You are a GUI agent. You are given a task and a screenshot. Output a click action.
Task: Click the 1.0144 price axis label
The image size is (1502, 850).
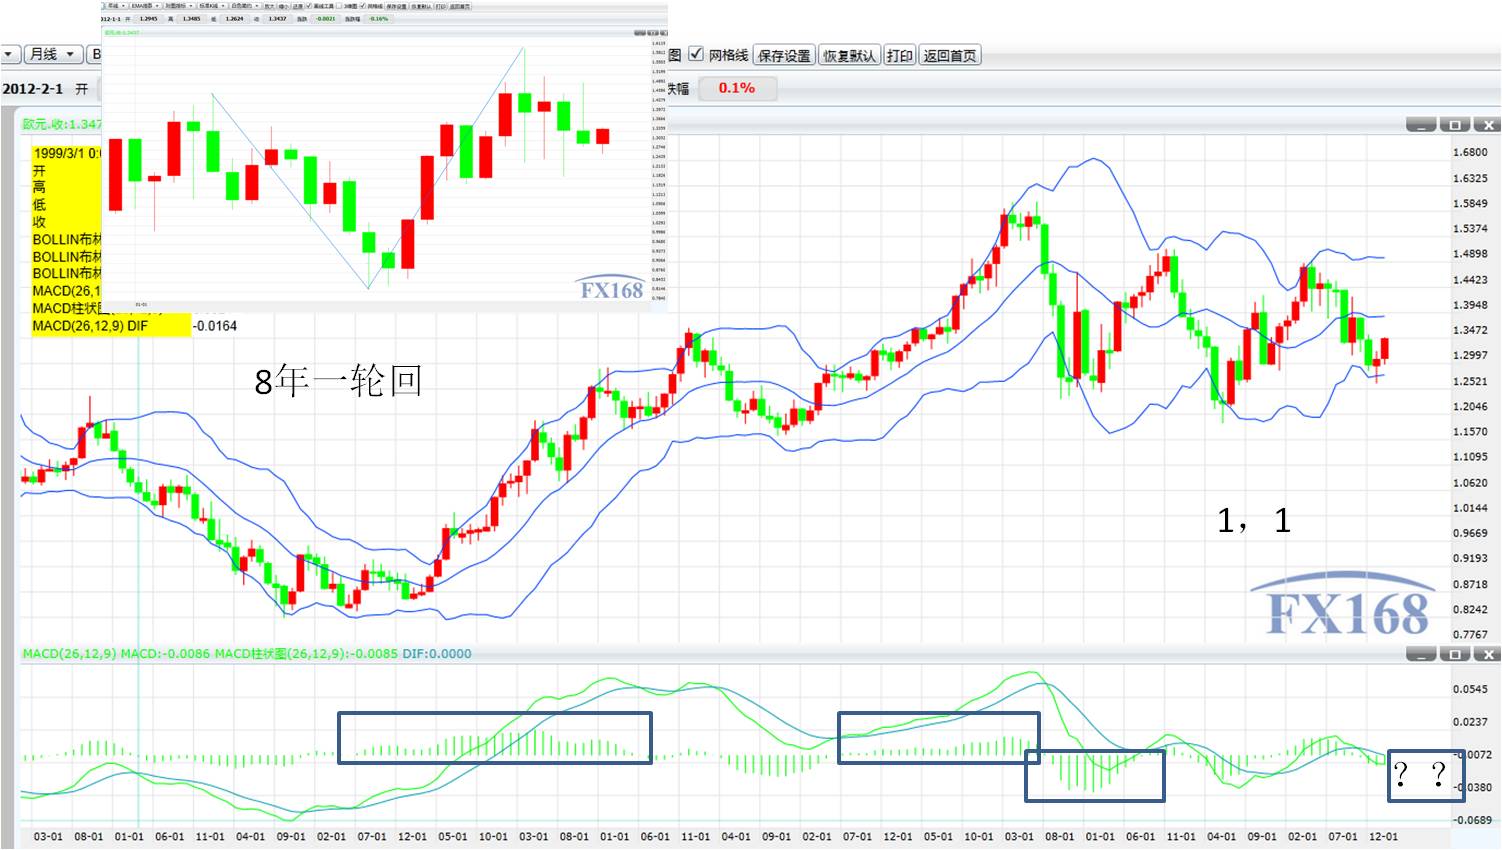pyautogui.click(x=1470, y=508)
